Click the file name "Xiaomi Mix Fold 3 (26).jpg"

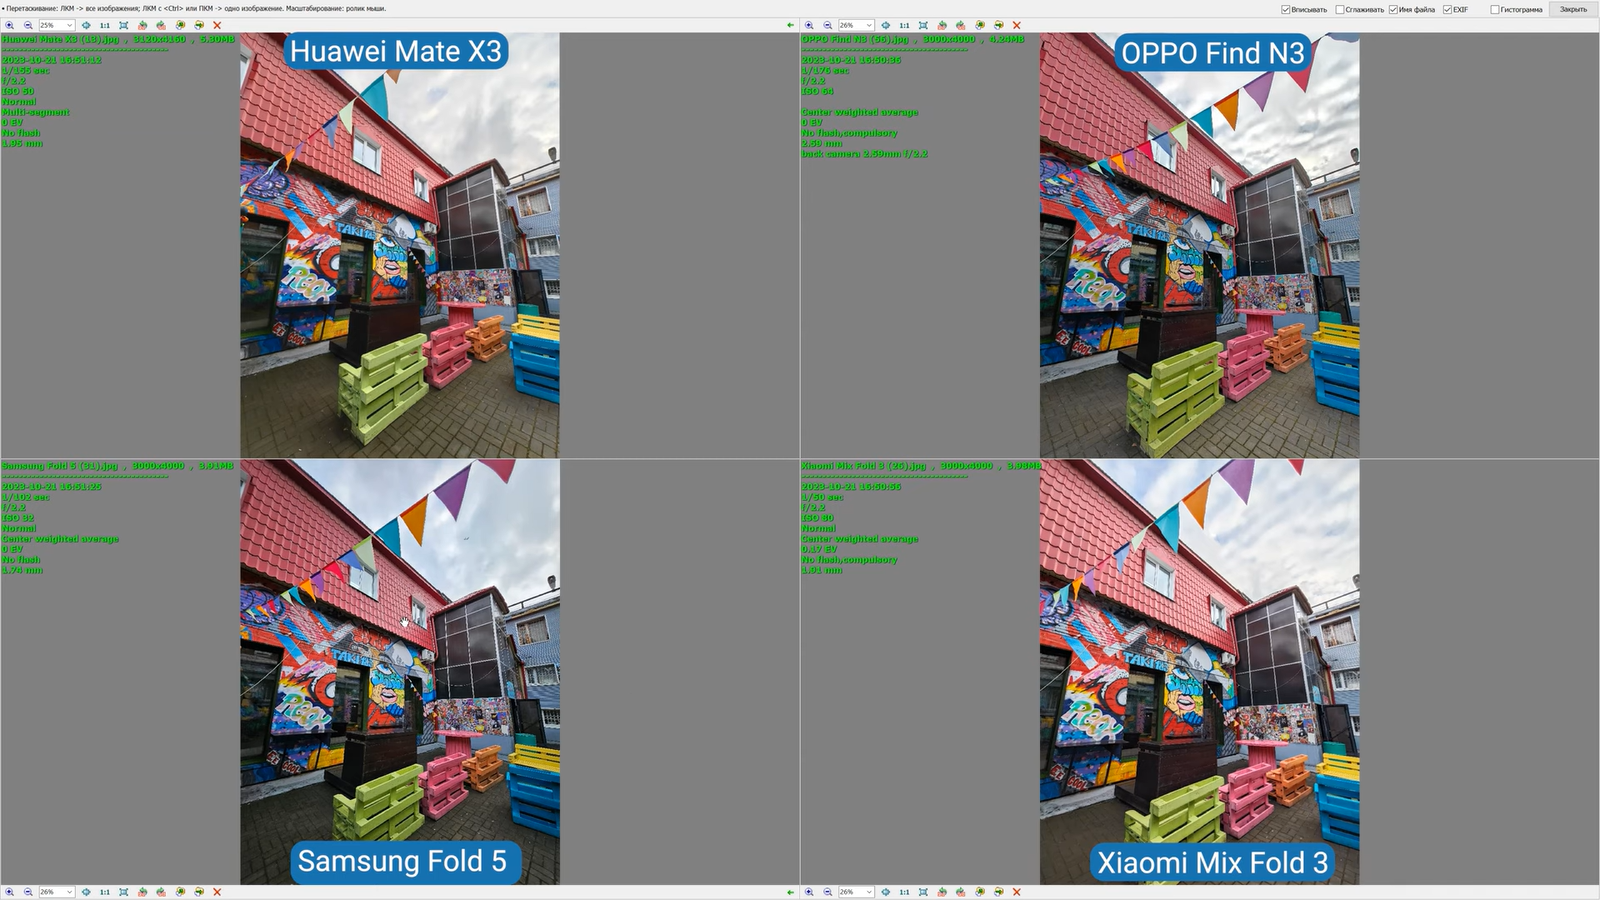[x=865, y=466]
